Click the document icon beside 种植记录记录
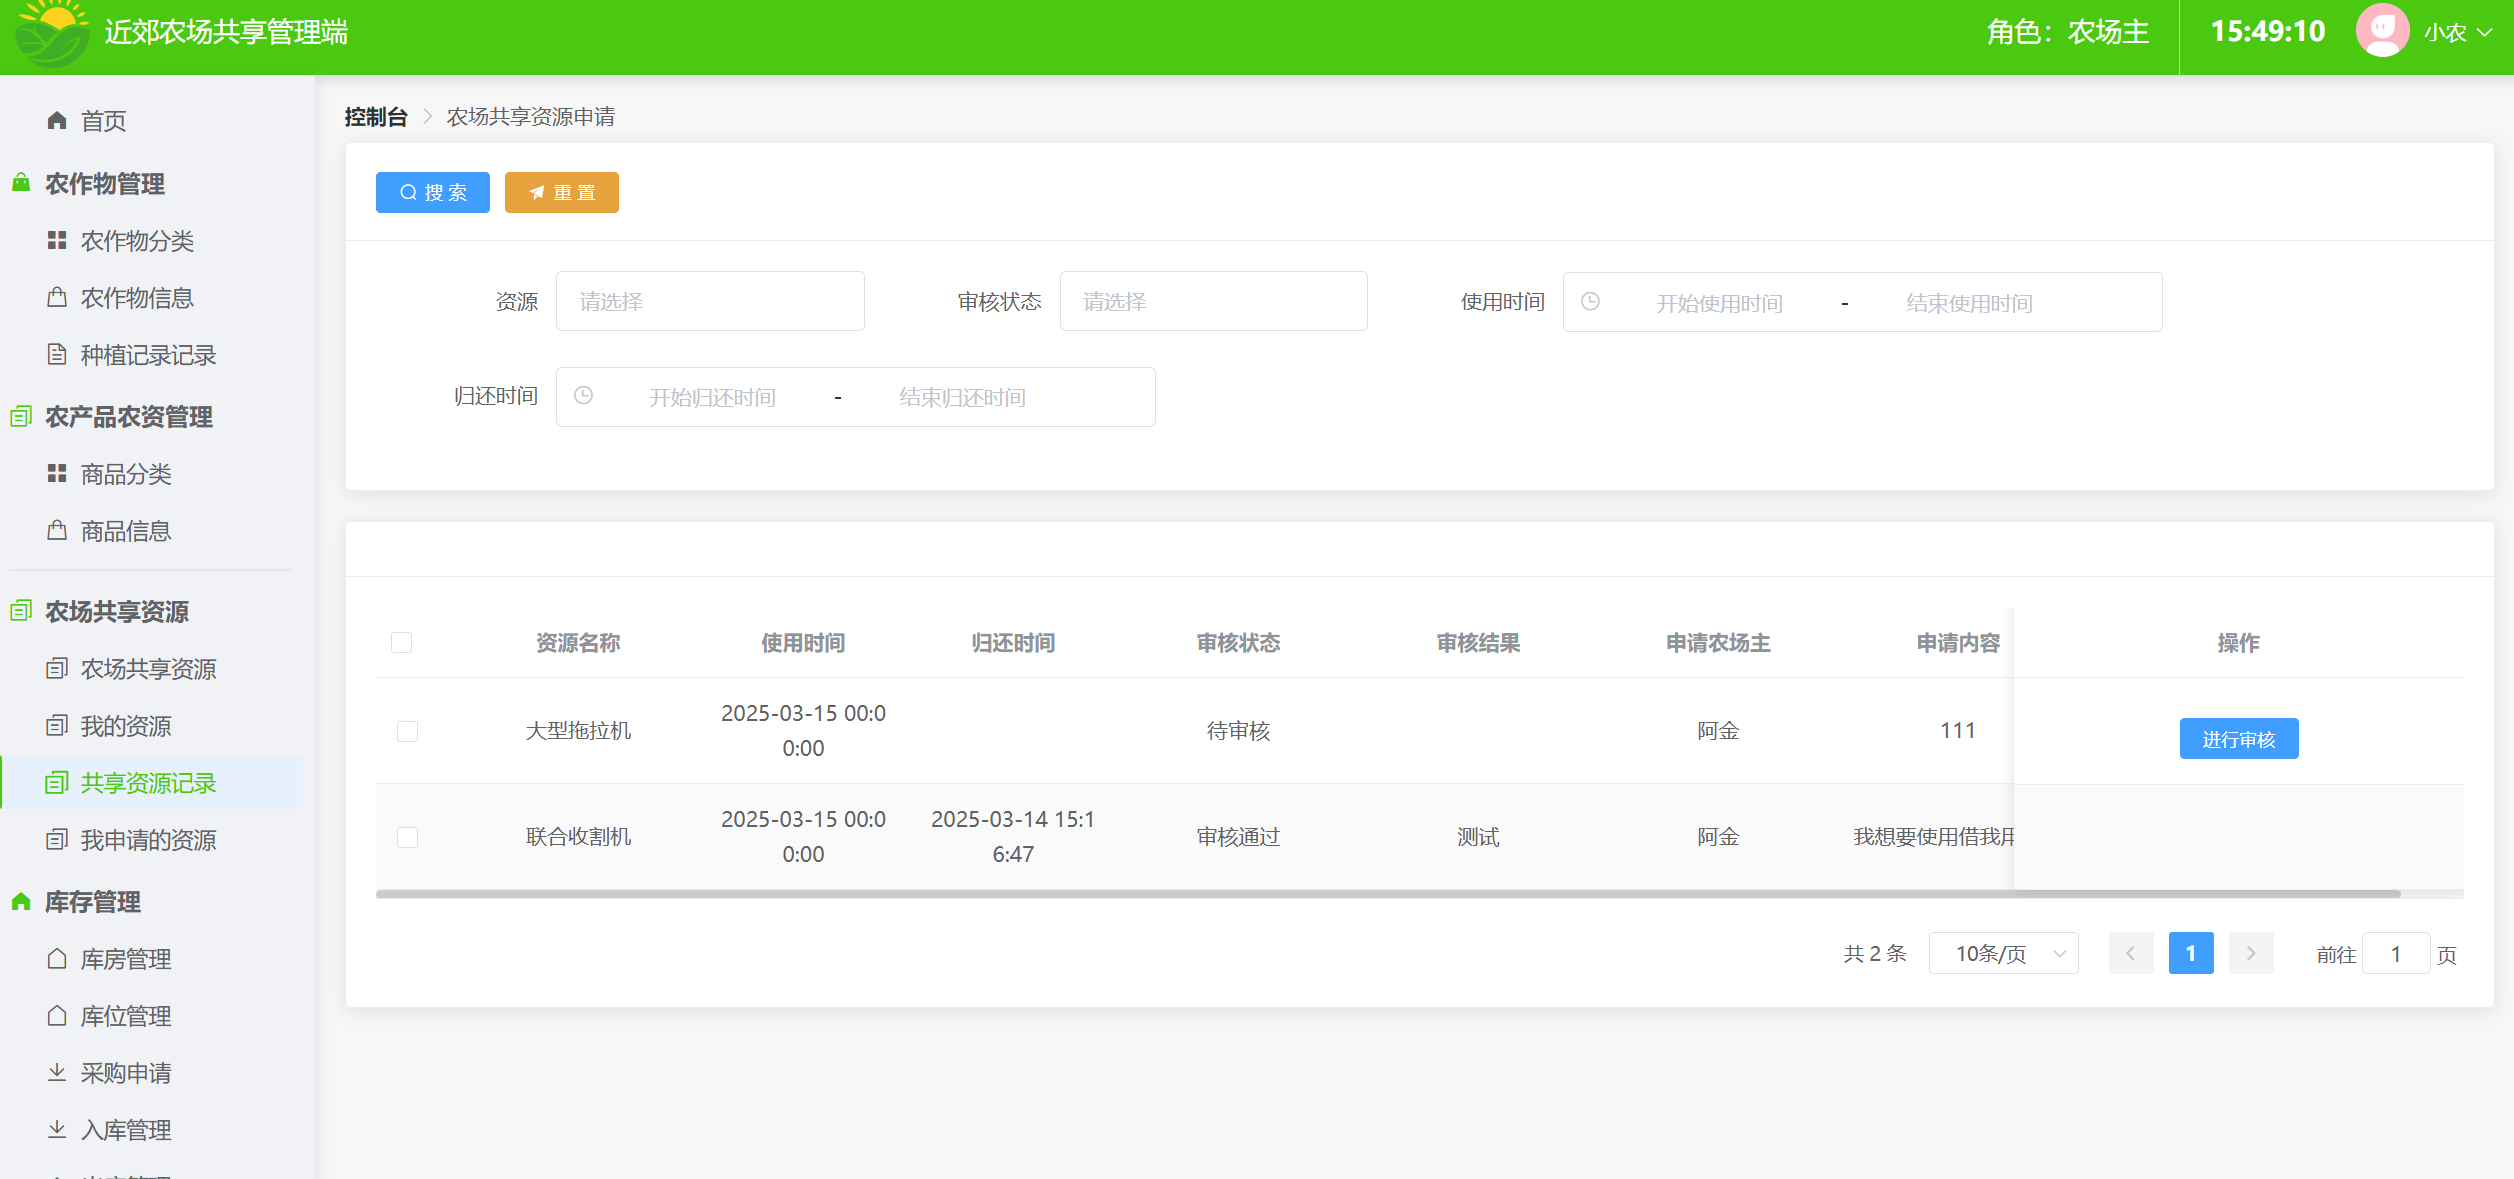The image size is (2514, 1179). pos(57,354)
